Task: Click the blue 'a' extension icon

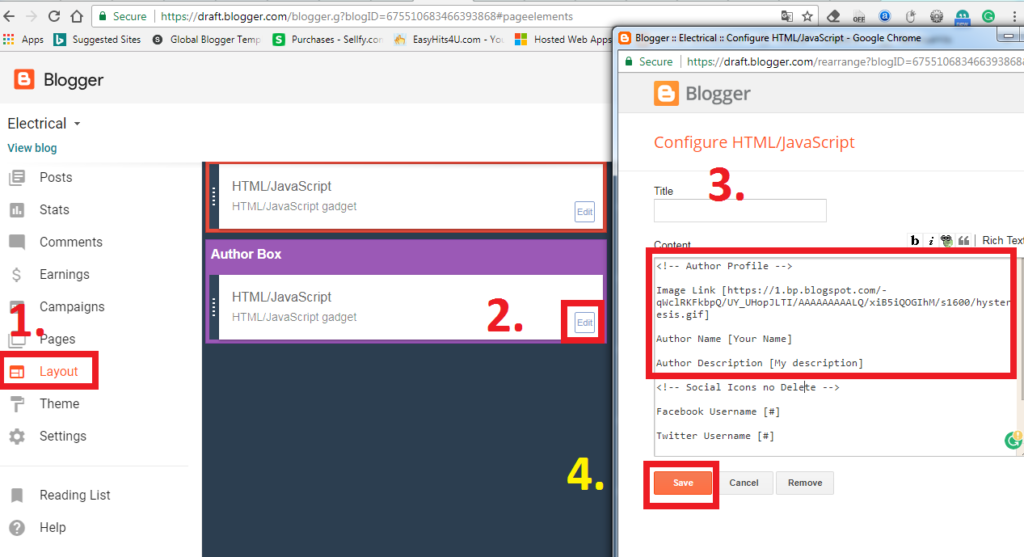Action: click(885, 16)
